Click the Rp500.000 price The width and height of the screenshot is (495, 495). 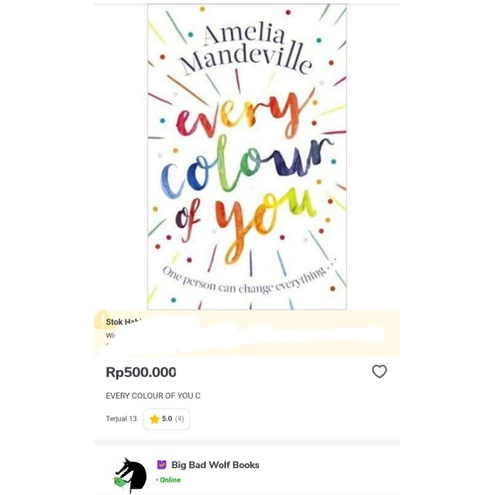141,372
